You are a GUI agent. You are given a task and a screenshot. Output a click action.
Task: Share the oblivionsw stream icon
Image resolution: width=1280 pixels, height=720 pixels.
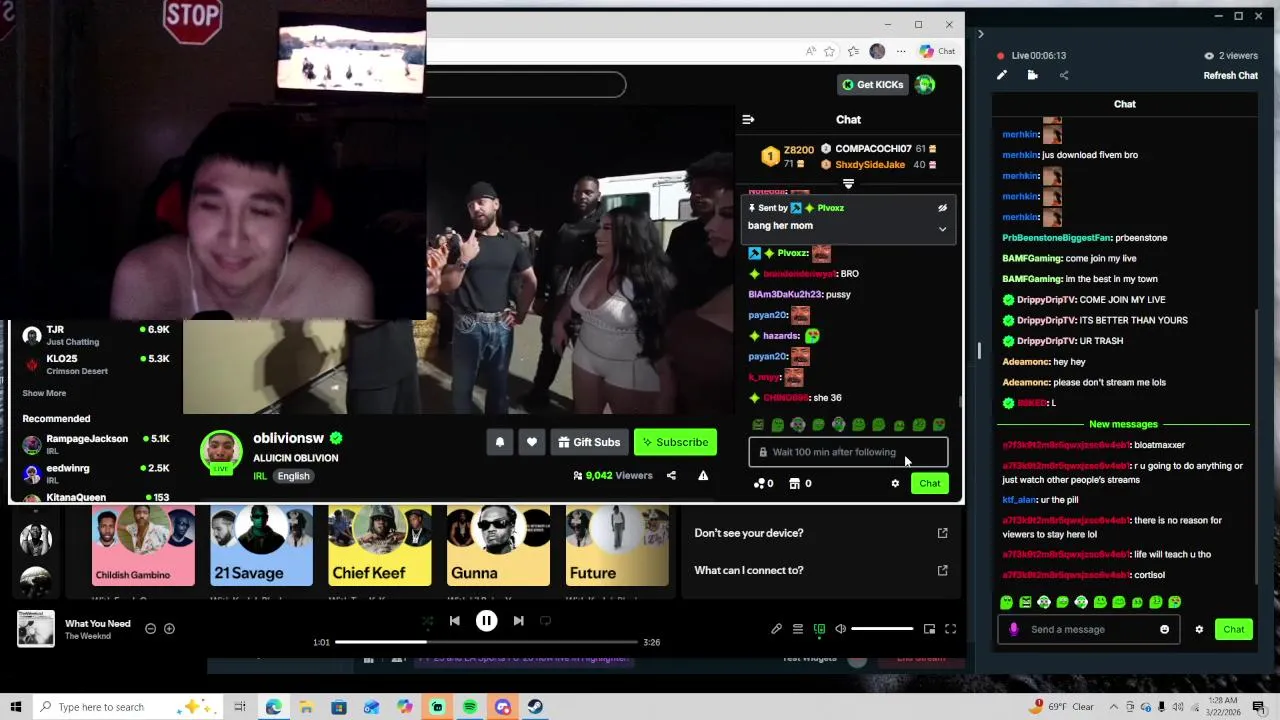pyautogui.click(x=671, y=476)
